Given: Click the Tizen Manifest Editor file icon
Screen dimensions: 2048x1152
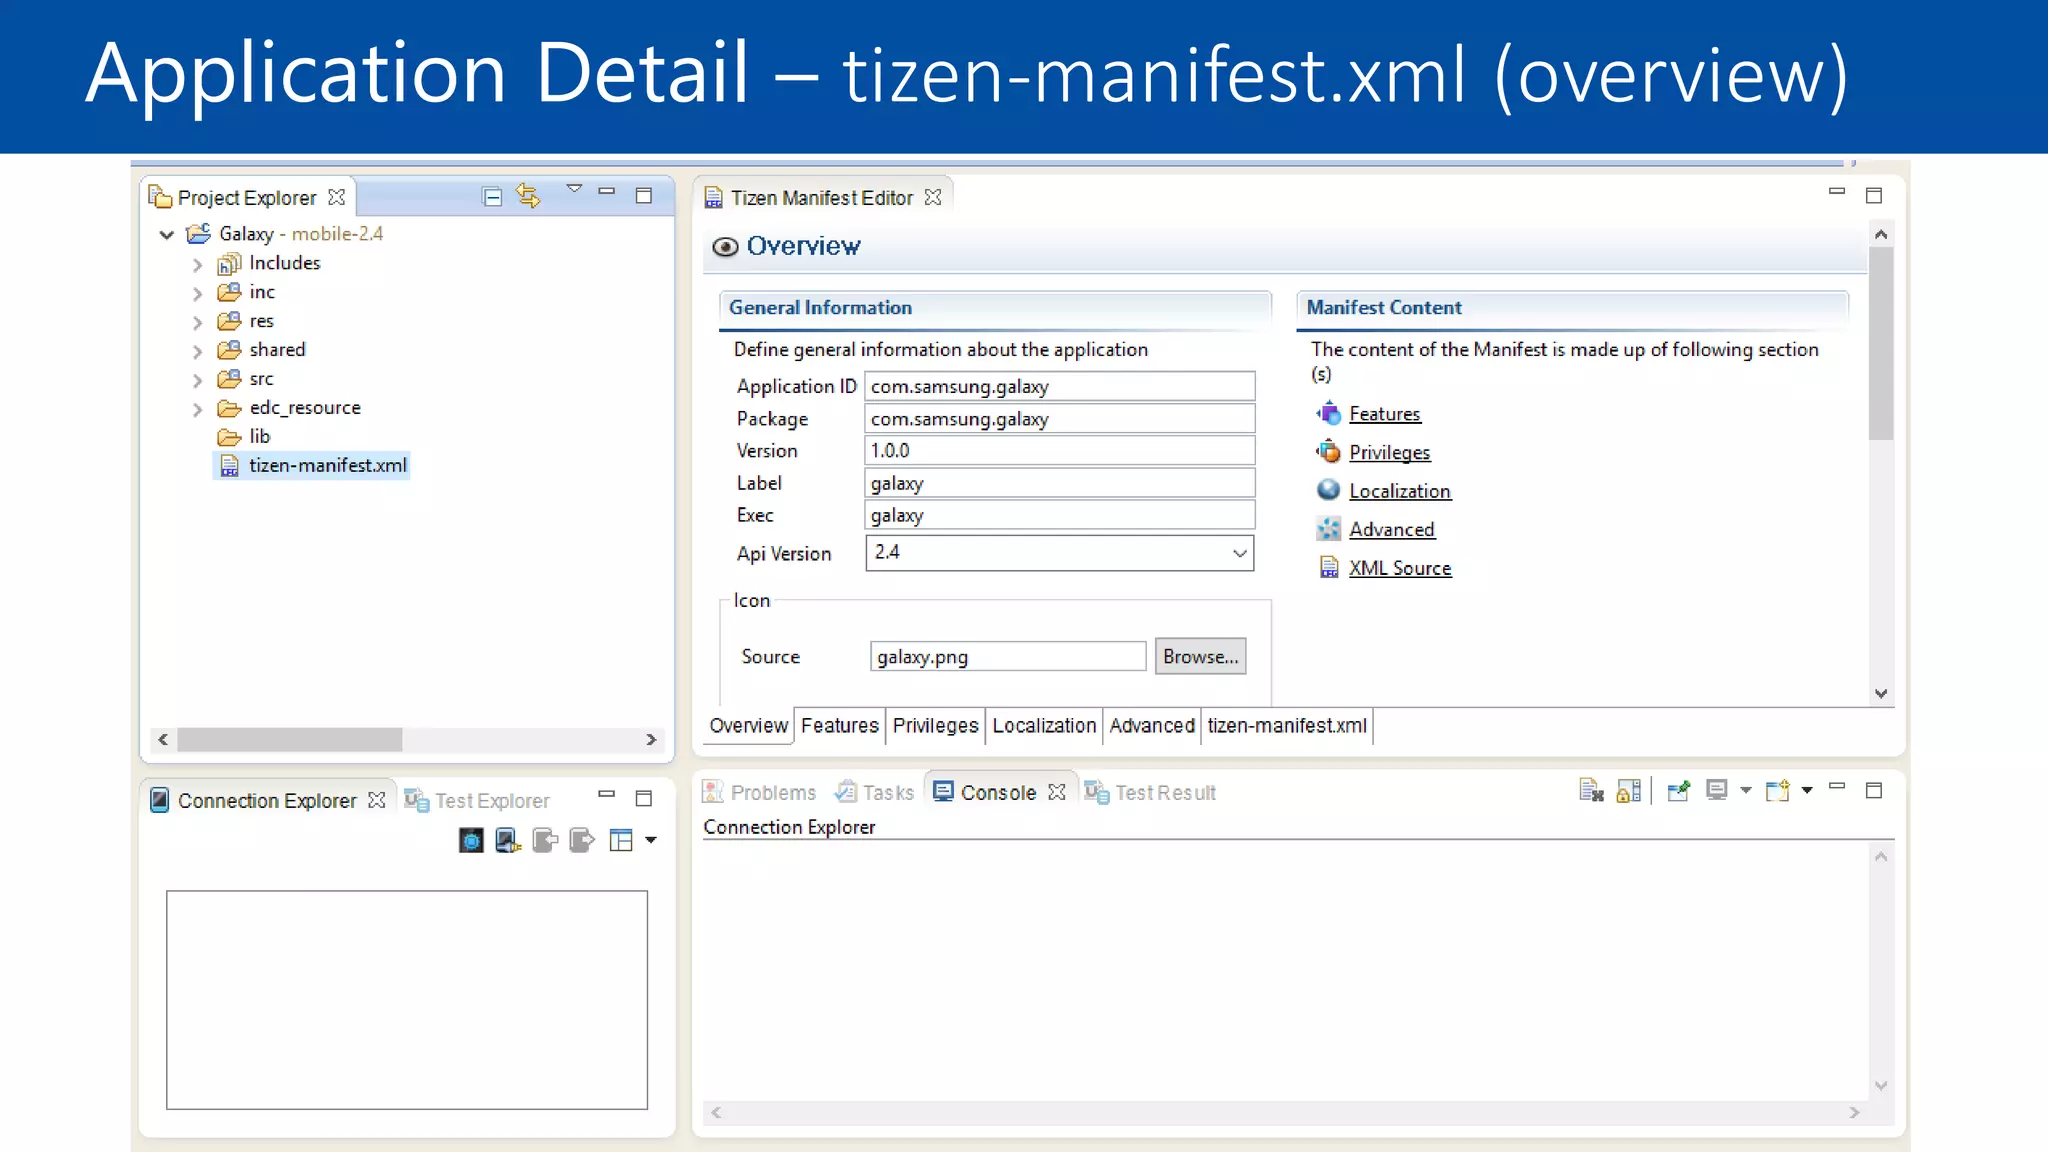Looking at the screenshot, I should point(713,198).
